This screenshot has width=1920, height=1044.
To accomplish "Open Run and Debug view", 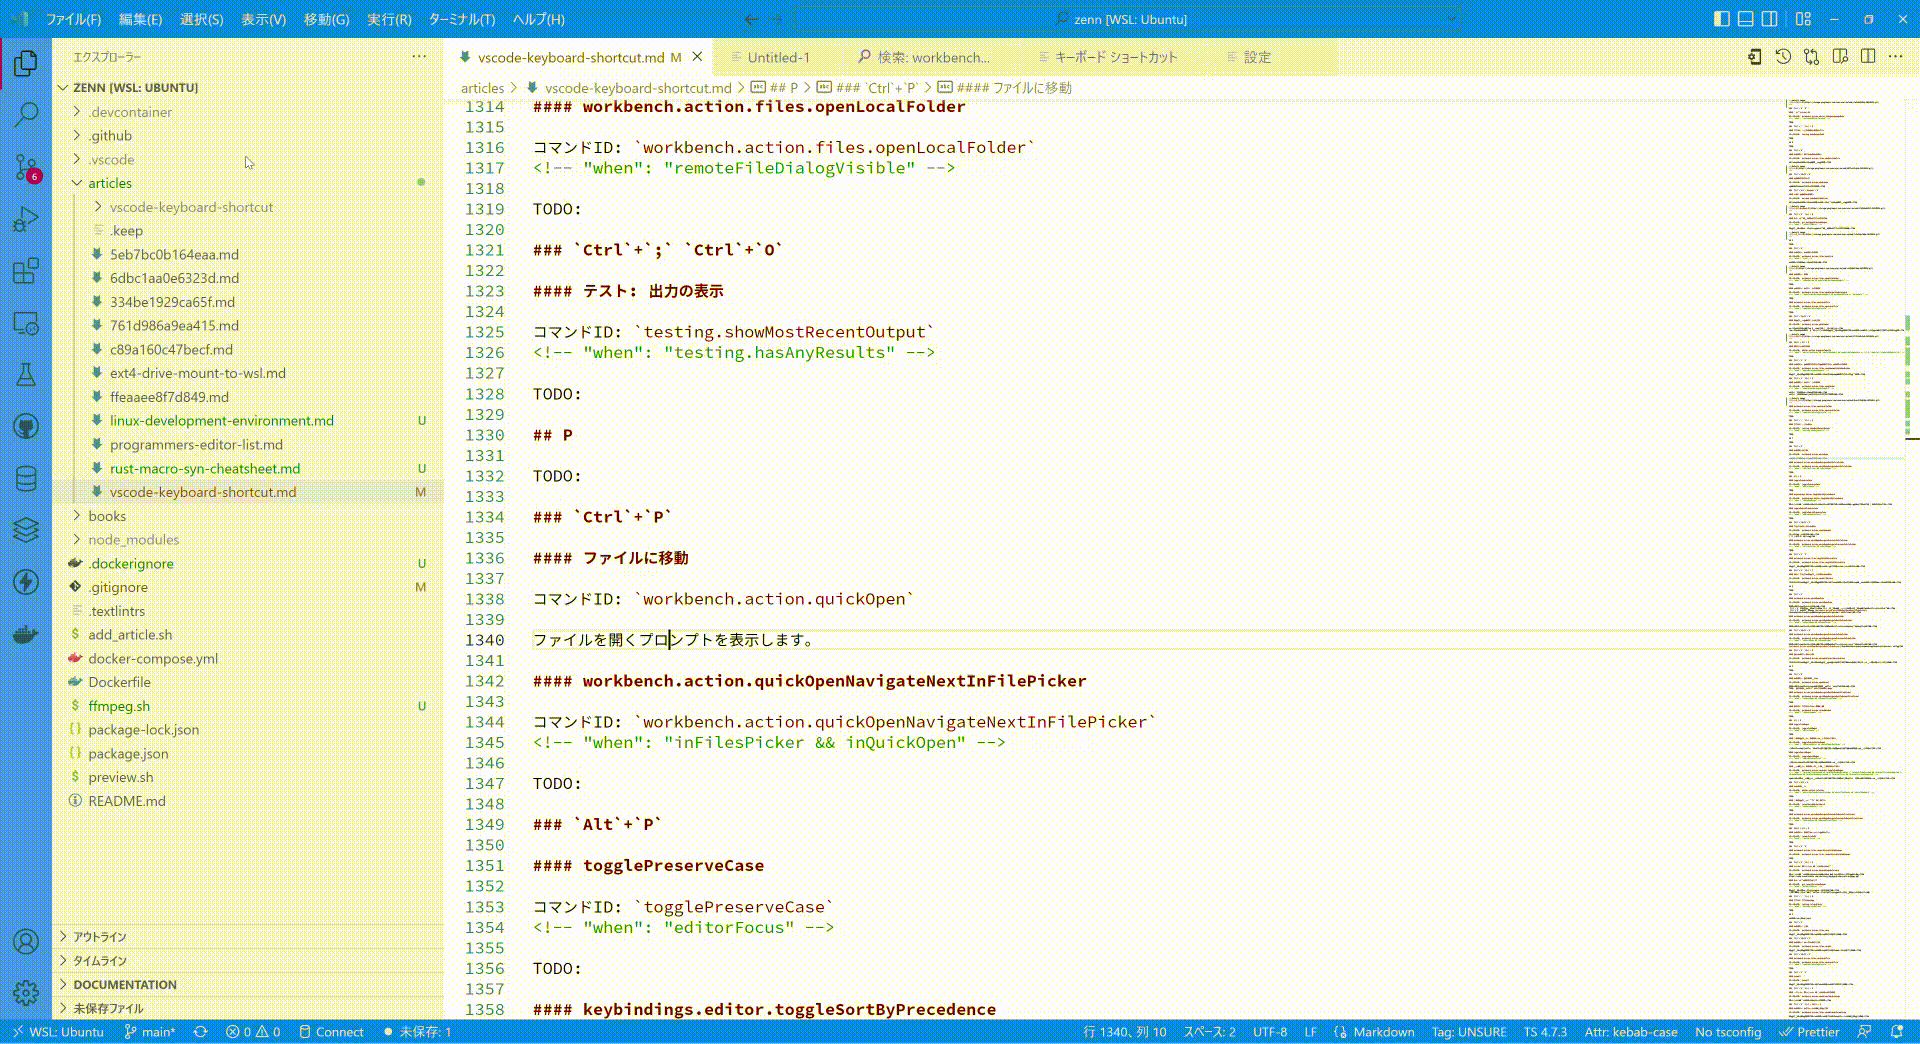I will pos(26,219).
